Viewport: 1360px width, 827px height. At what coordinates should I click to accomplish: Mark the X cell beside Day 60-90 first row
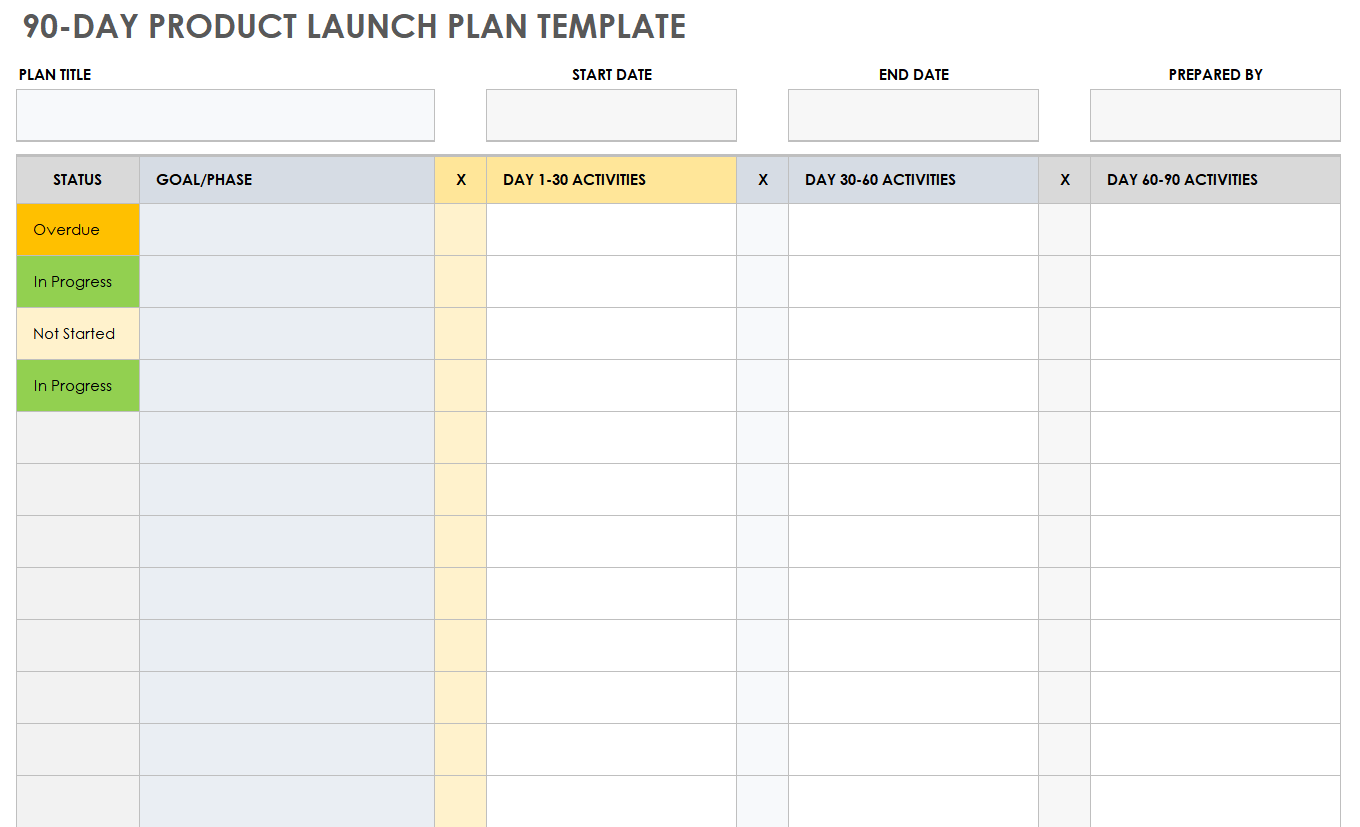(x=1065, y=230)
